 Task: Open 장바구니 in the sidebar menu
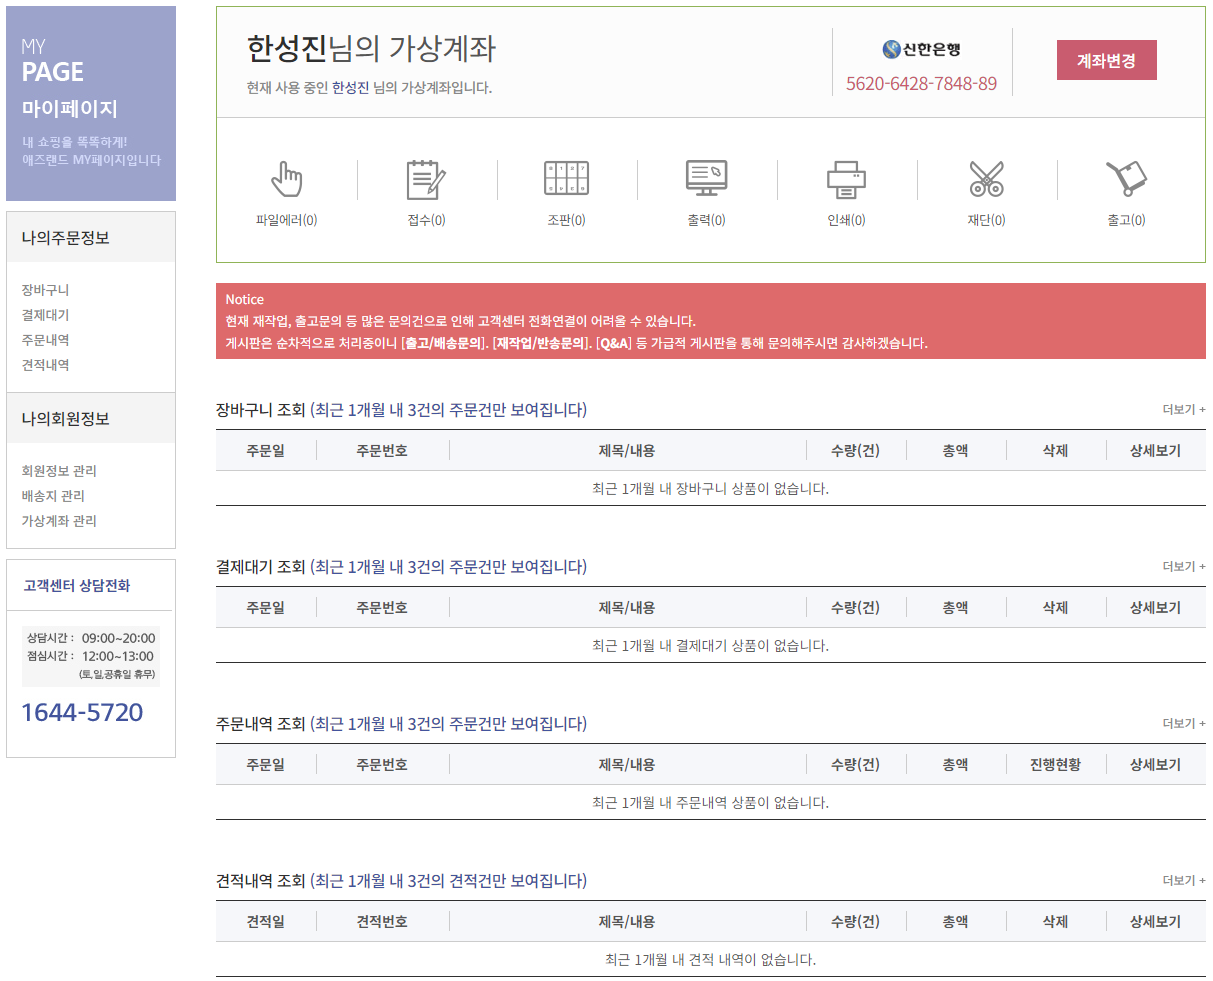tap(46, 290)
